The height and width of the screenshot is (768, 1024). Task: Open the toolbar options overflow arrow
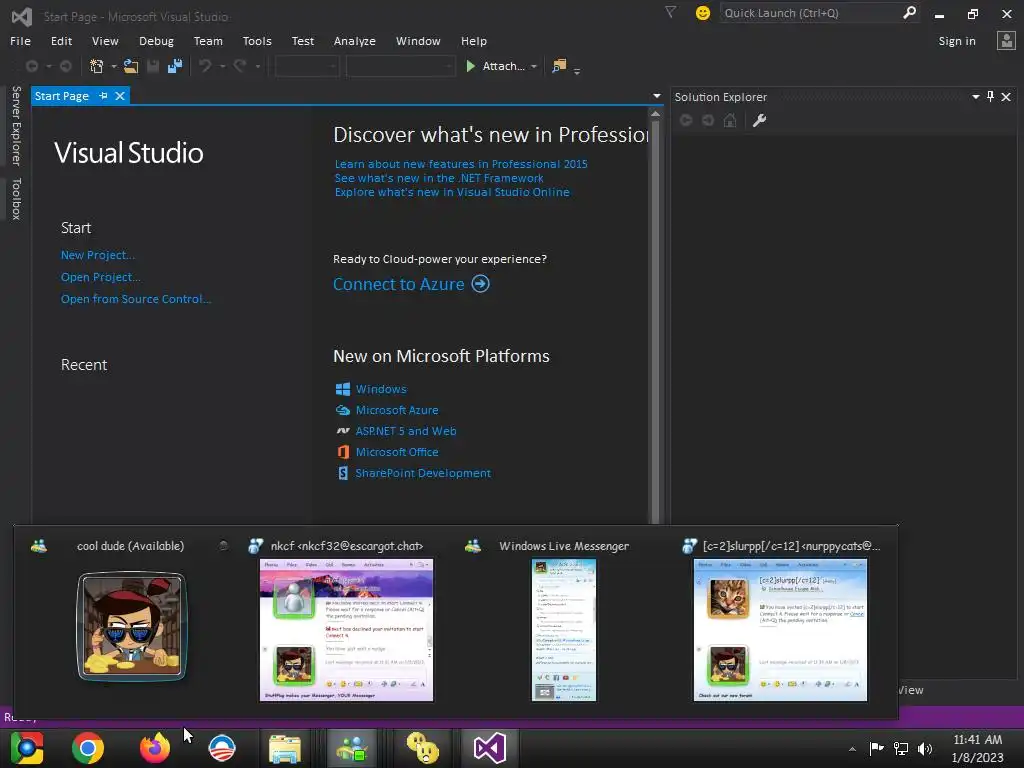pos(577,69)
